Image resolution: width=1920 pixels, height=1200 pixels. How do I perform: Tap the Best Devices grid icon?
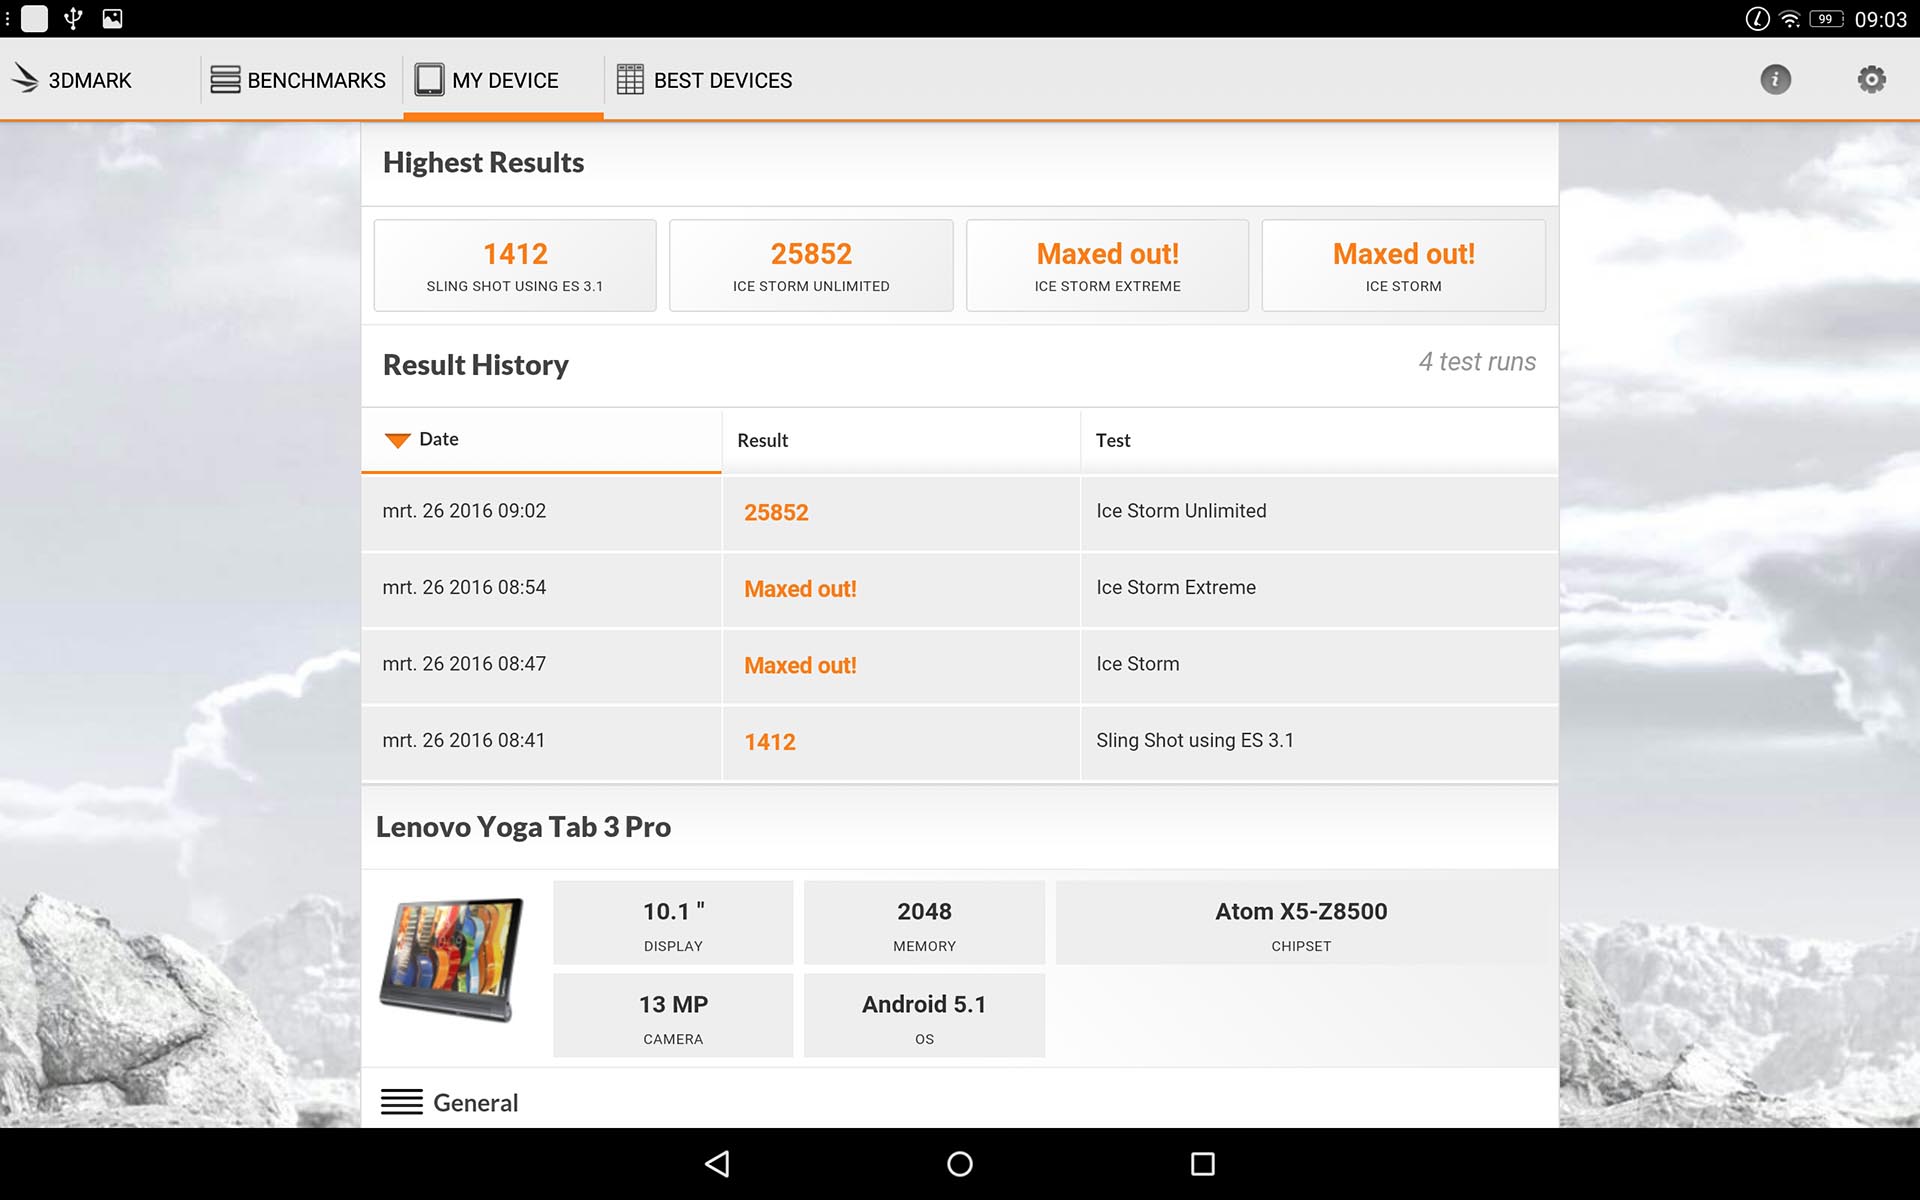pyautogui.click(x=630, y=80)
